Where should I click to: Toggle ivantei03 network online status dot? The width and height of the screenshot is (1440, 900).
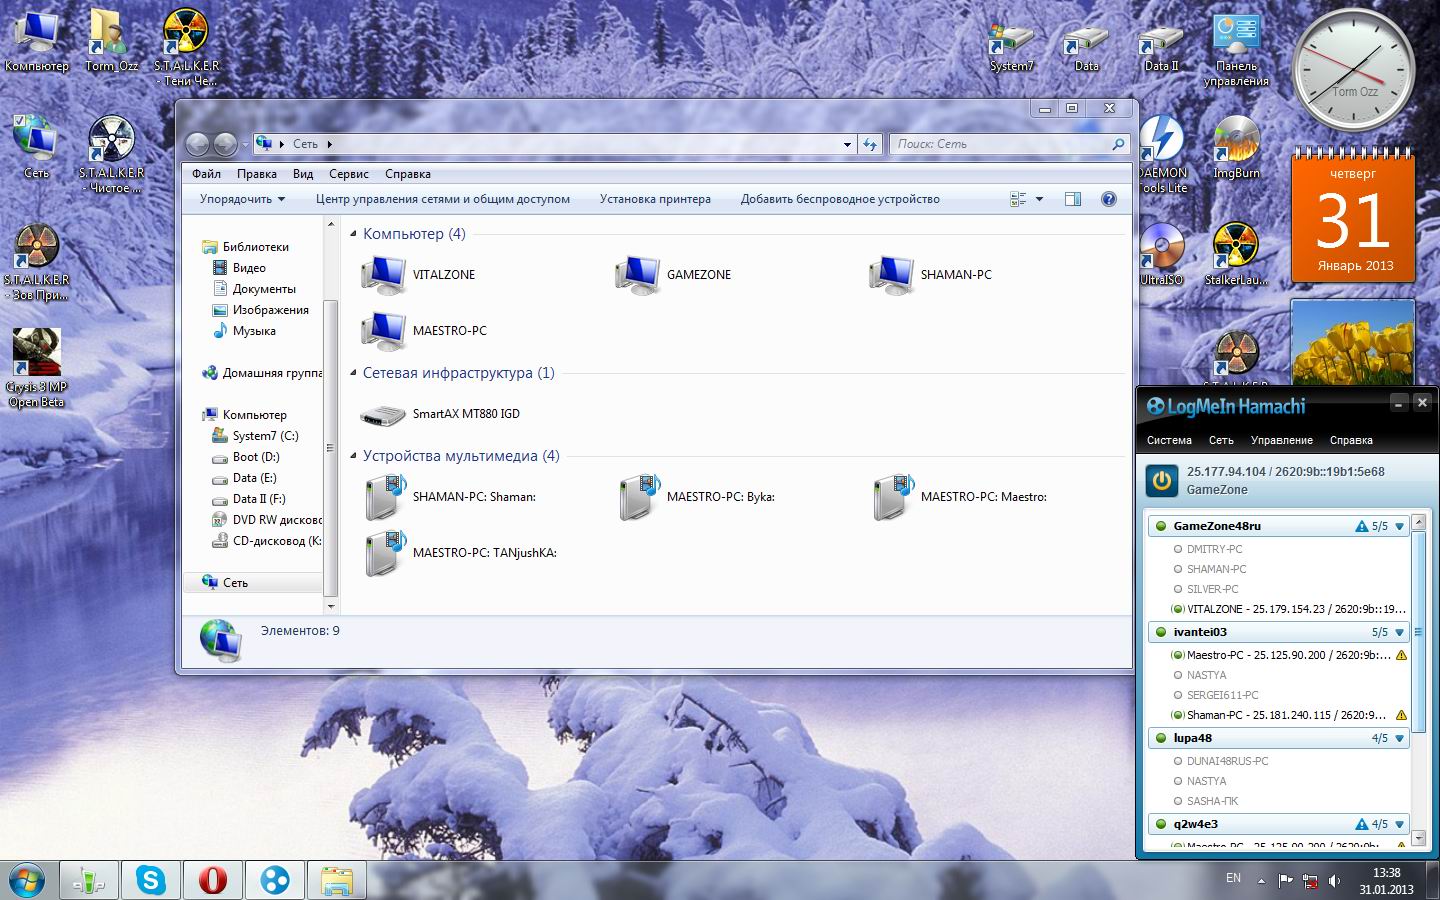1161,632
